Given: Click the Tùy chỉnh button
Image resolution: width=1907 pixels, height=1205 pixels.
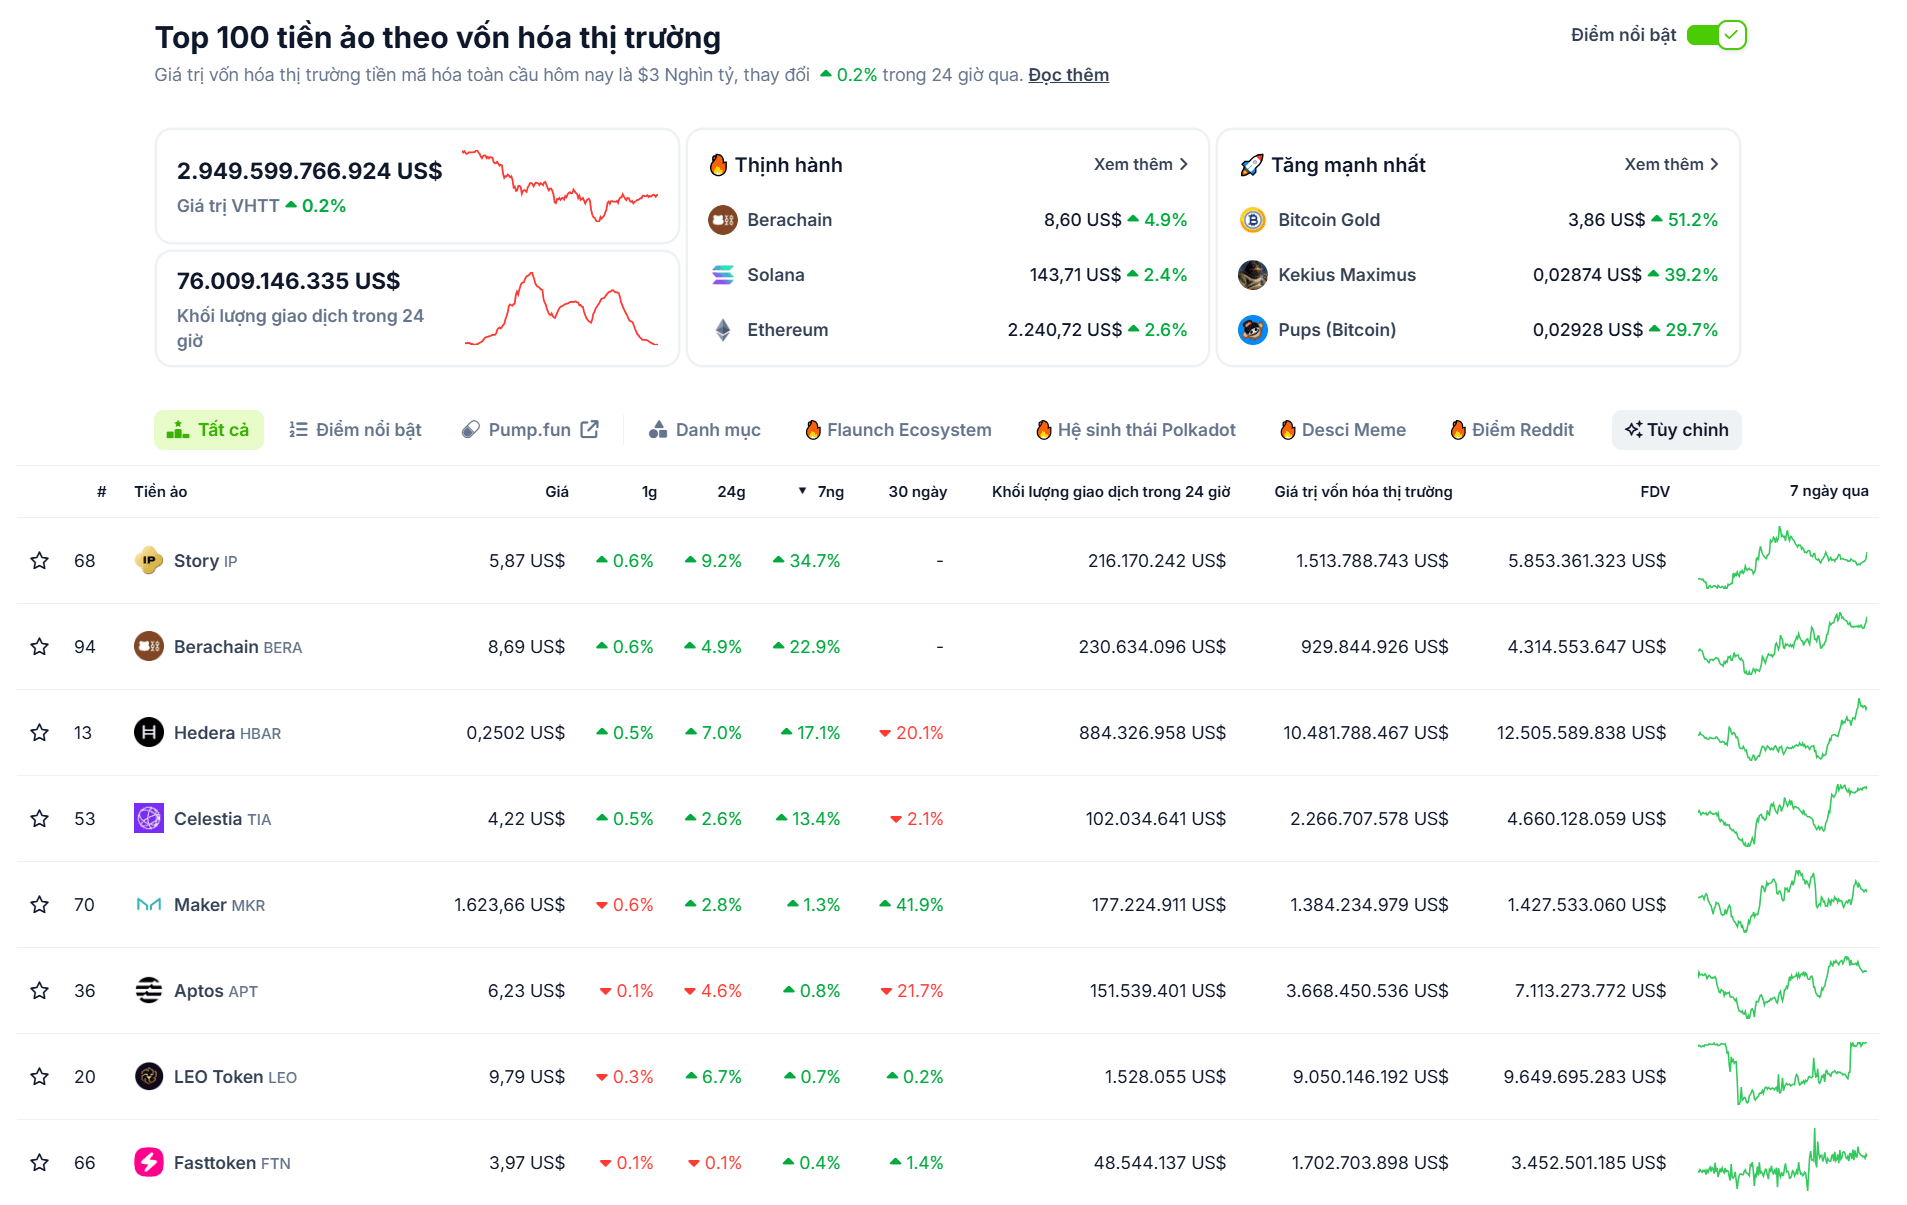Looking at the screenshot, I should 1677,430.
